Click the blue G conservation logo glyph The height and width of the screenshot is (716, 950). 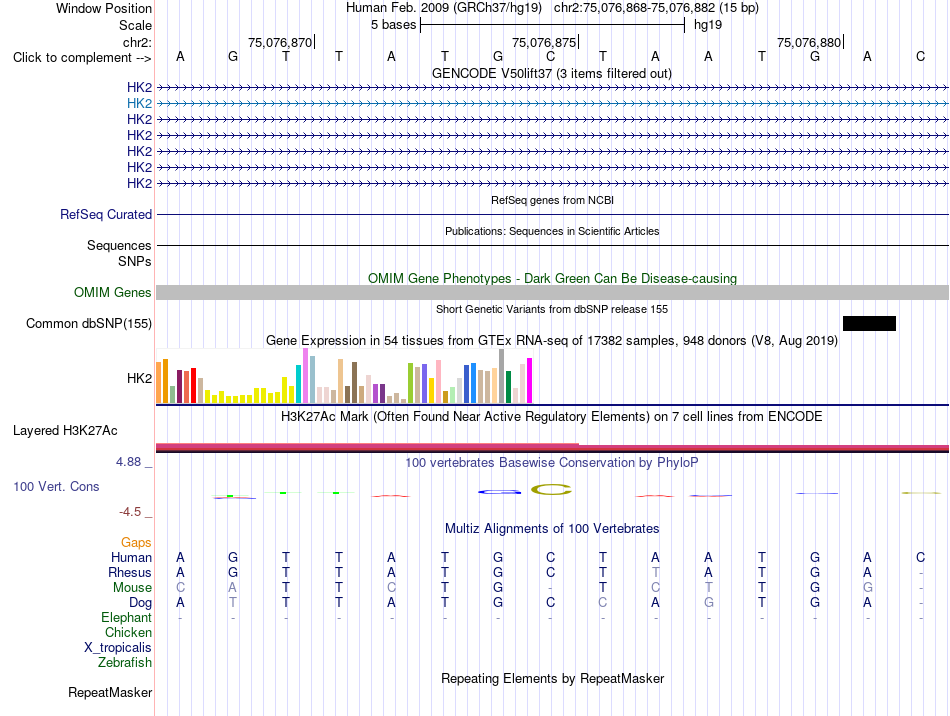coord(499,492)
